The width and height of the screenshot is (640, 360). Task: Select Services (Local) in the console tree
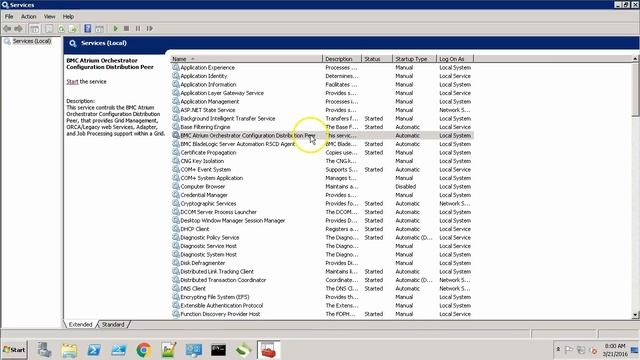(x=32, y=41)
